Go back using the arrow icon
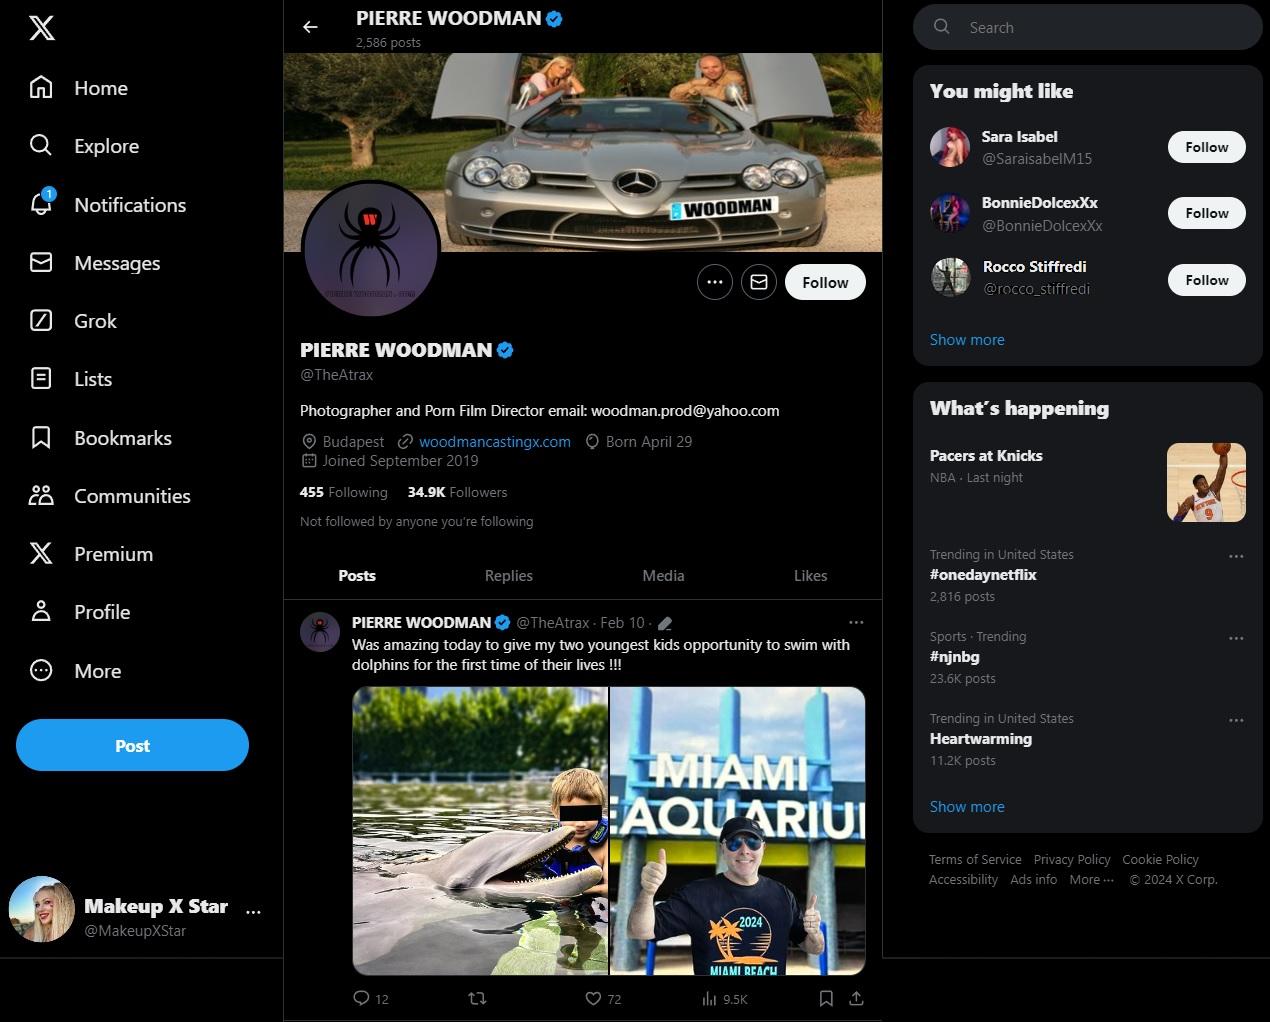The height and width of the screenshot is (1022, 1270). 310,27
